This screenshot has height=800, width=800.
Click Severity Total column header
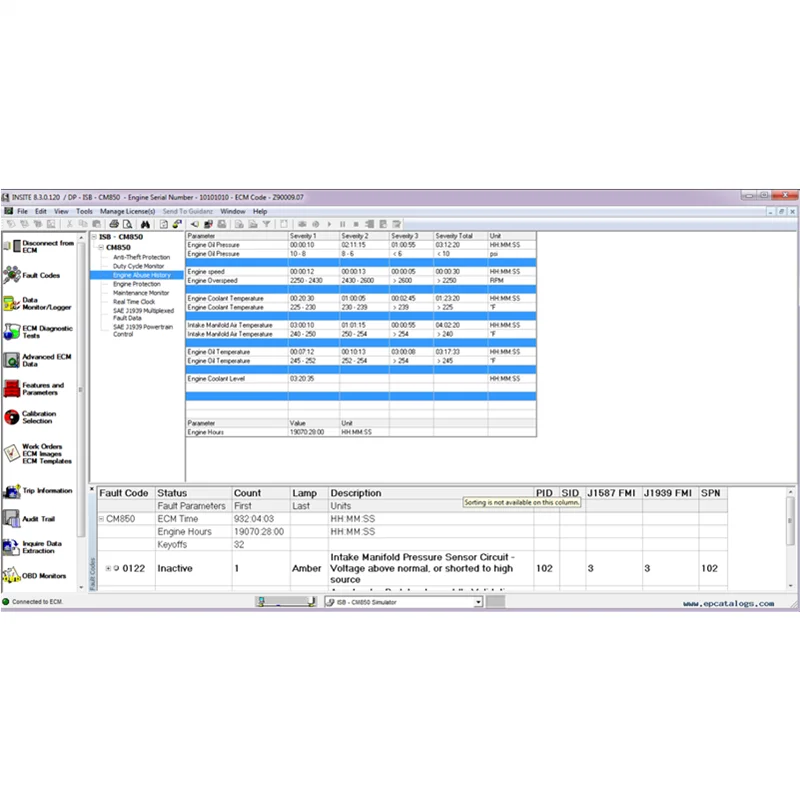(461, 236)
